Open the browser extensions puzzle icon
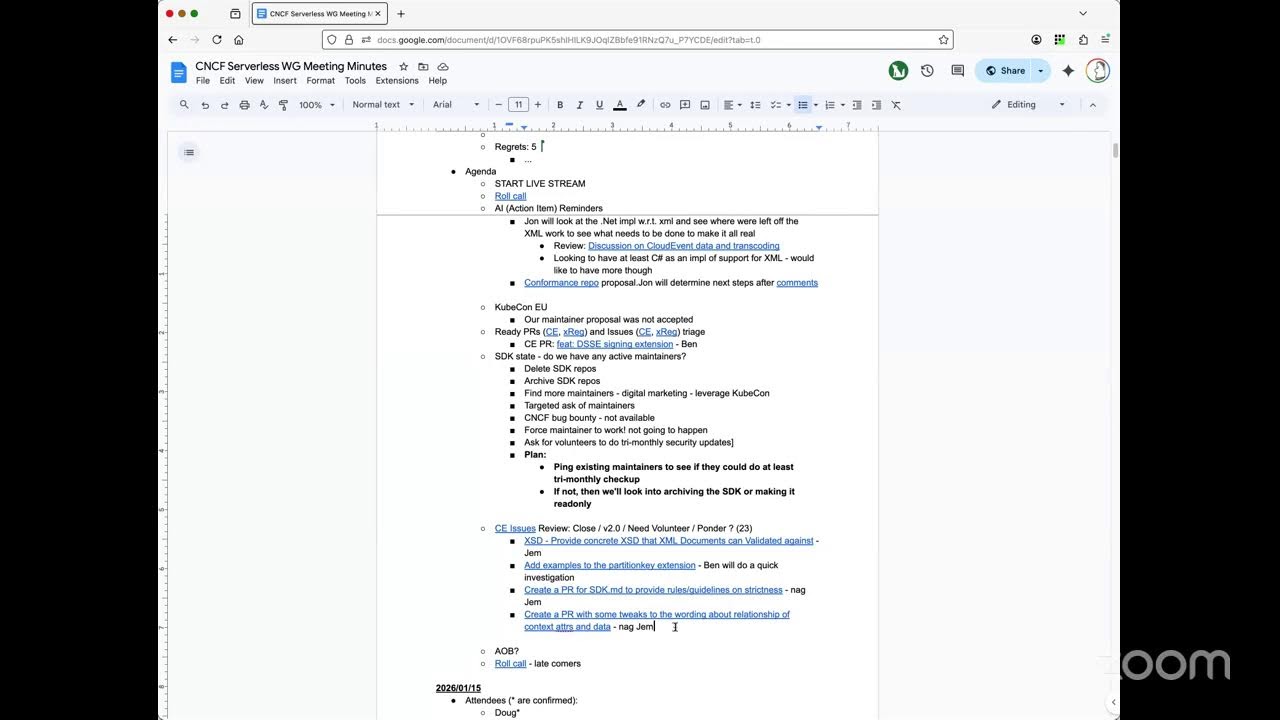The height and width of the screenshot is (720, 1280). [x=1083, y=40]
